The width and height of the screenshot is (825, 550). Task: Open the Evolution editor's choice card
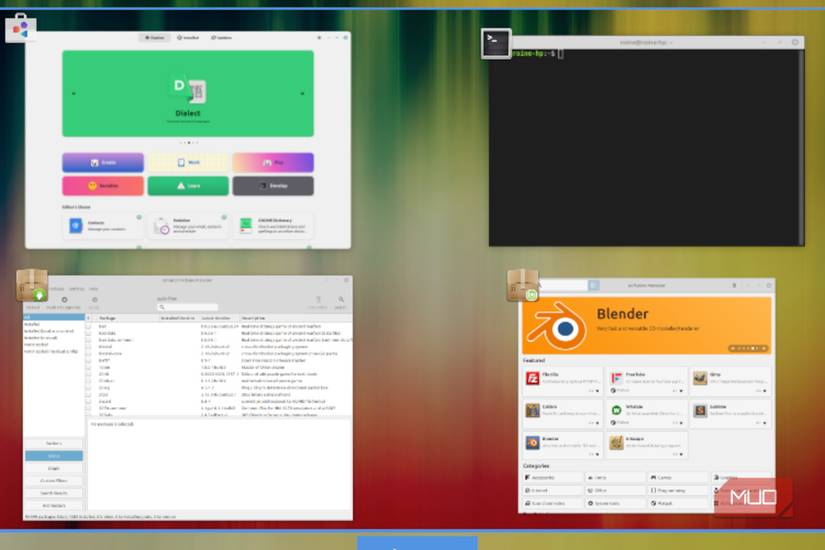188,226
